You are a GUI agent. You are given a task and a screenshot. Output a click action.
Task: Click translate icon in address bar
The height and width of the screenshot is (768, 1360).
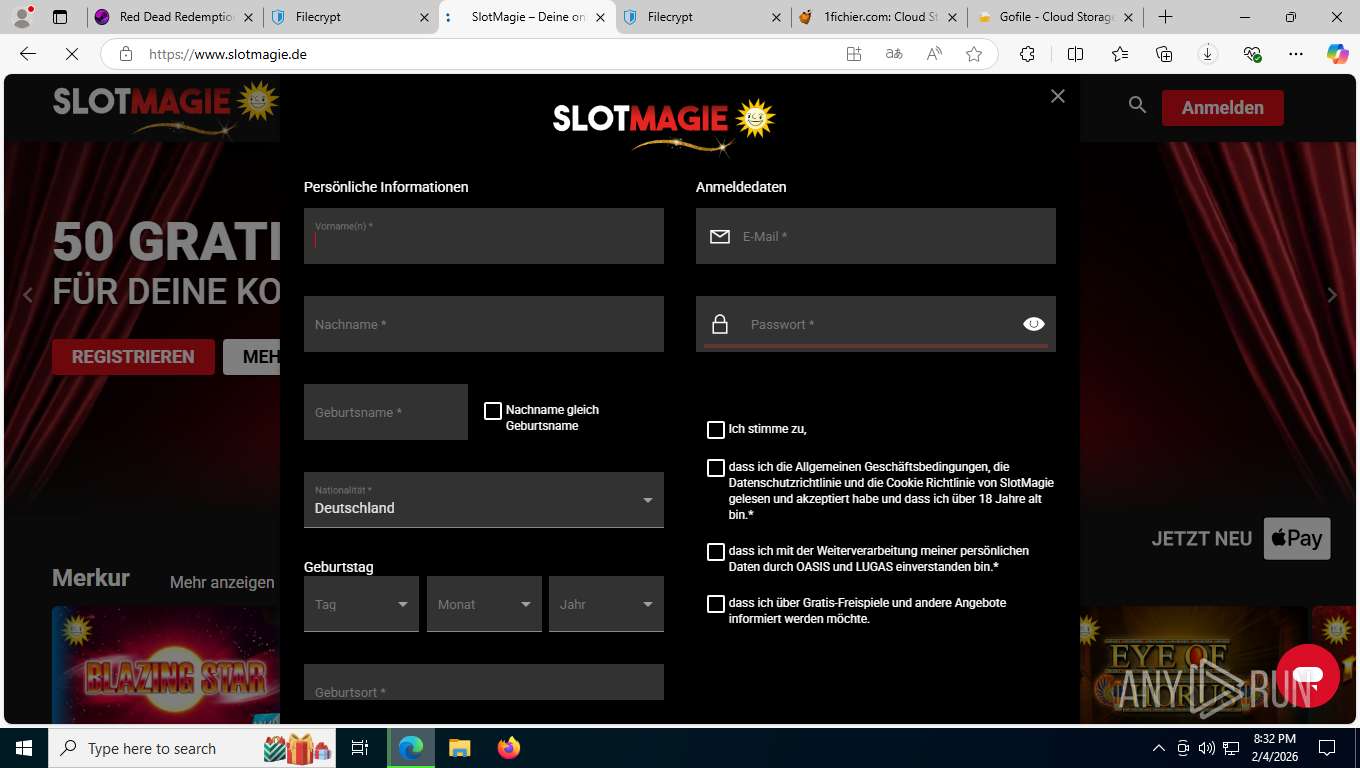894,54
